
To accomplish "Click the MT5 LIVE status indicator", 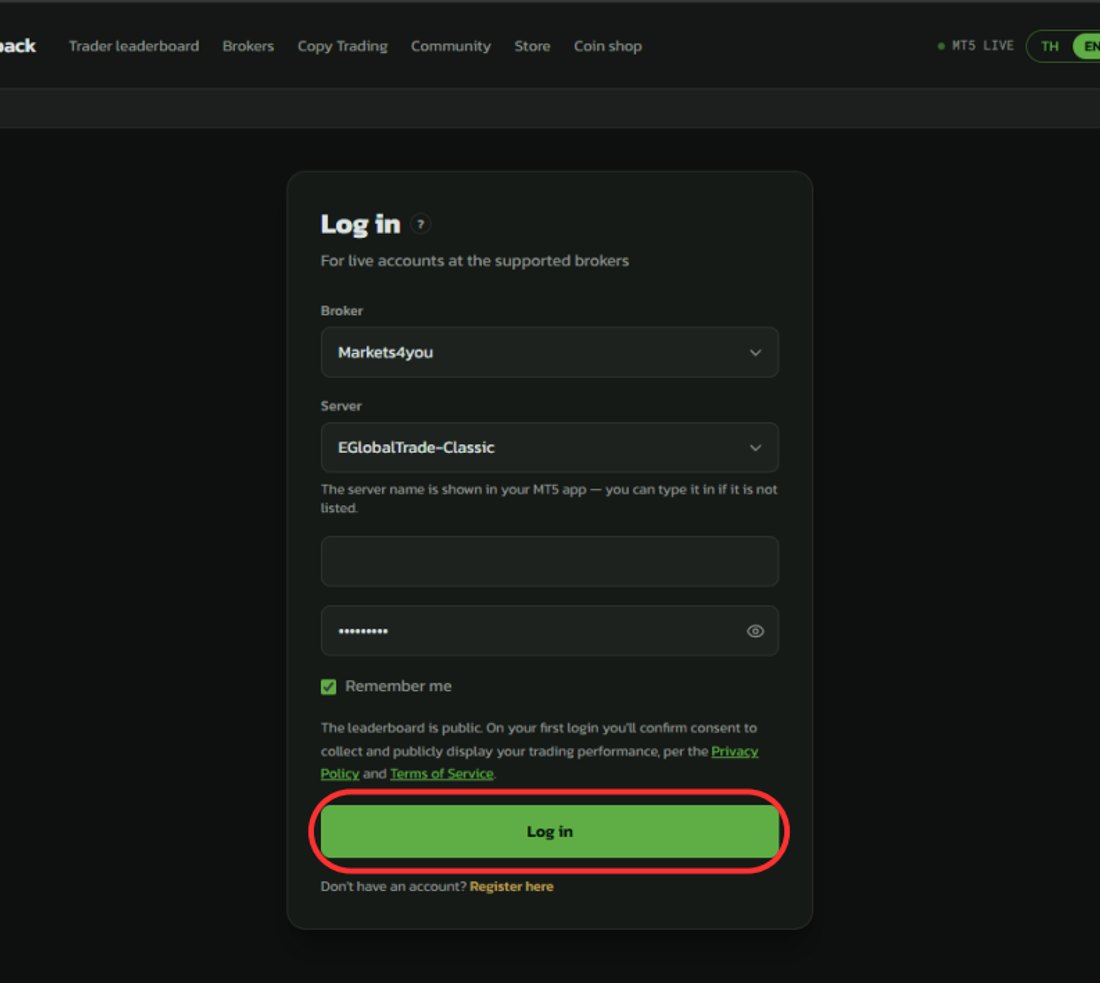I will (x=976, y=46).
